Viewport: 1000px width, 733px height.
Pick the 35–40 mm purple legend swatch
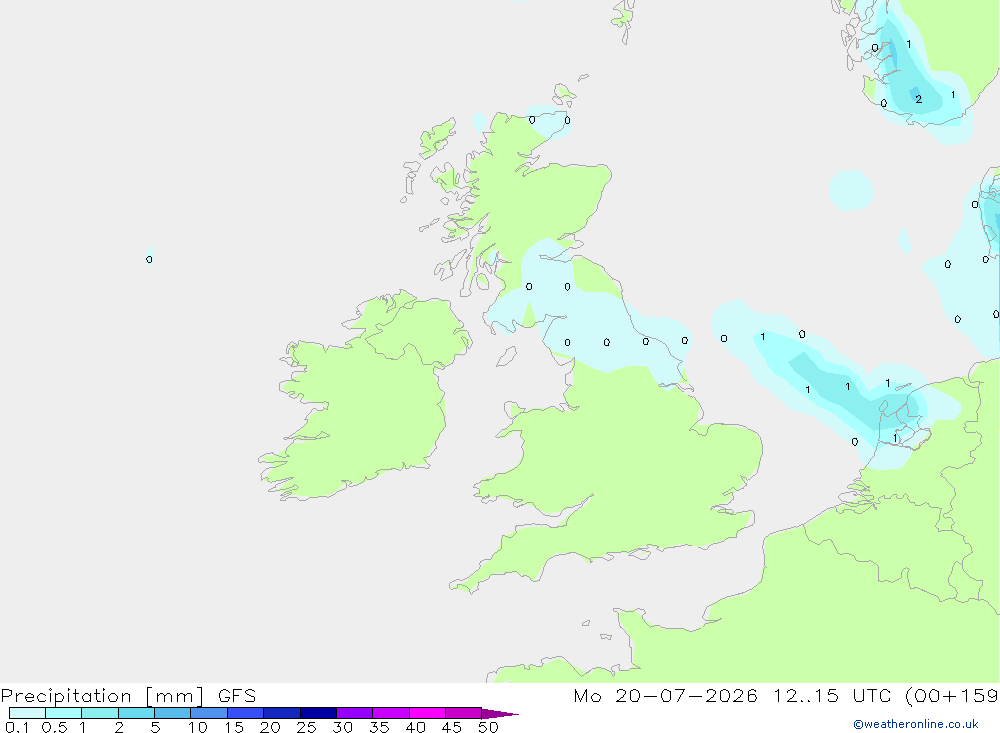click(391, 713)
